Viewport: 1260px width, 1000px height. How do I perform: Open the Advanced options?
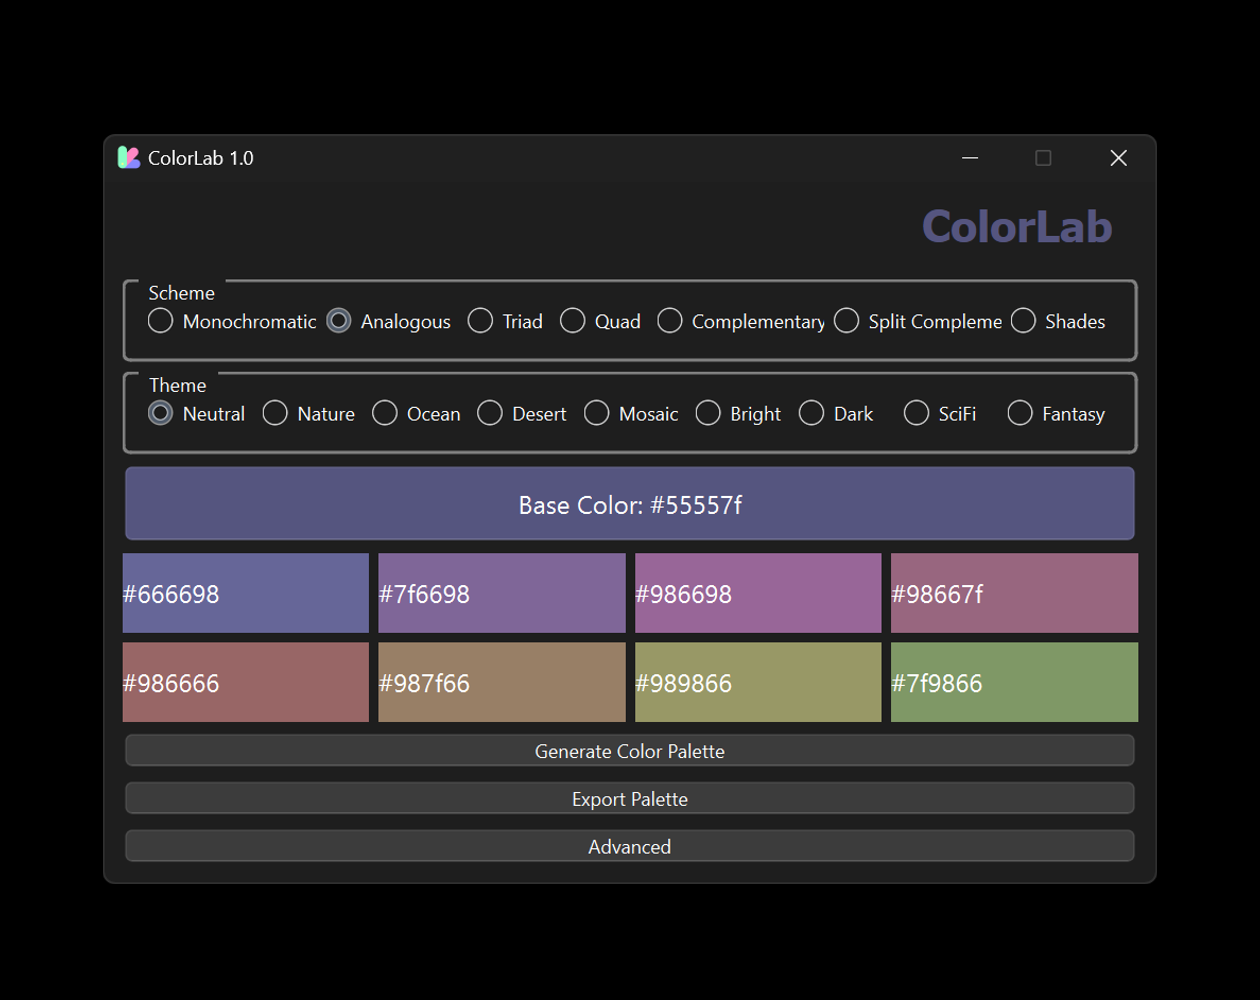629,846
